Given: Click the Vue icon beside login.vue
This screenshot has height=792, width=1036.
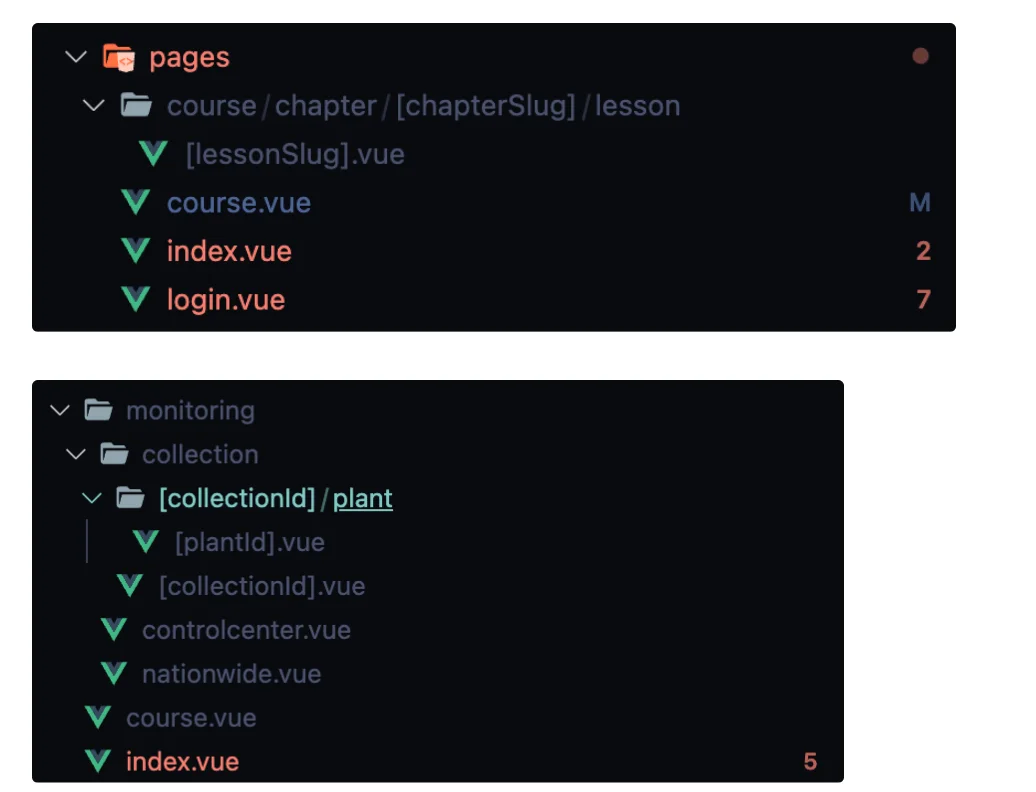Looking at the screenshot, I should pos(135,299).
